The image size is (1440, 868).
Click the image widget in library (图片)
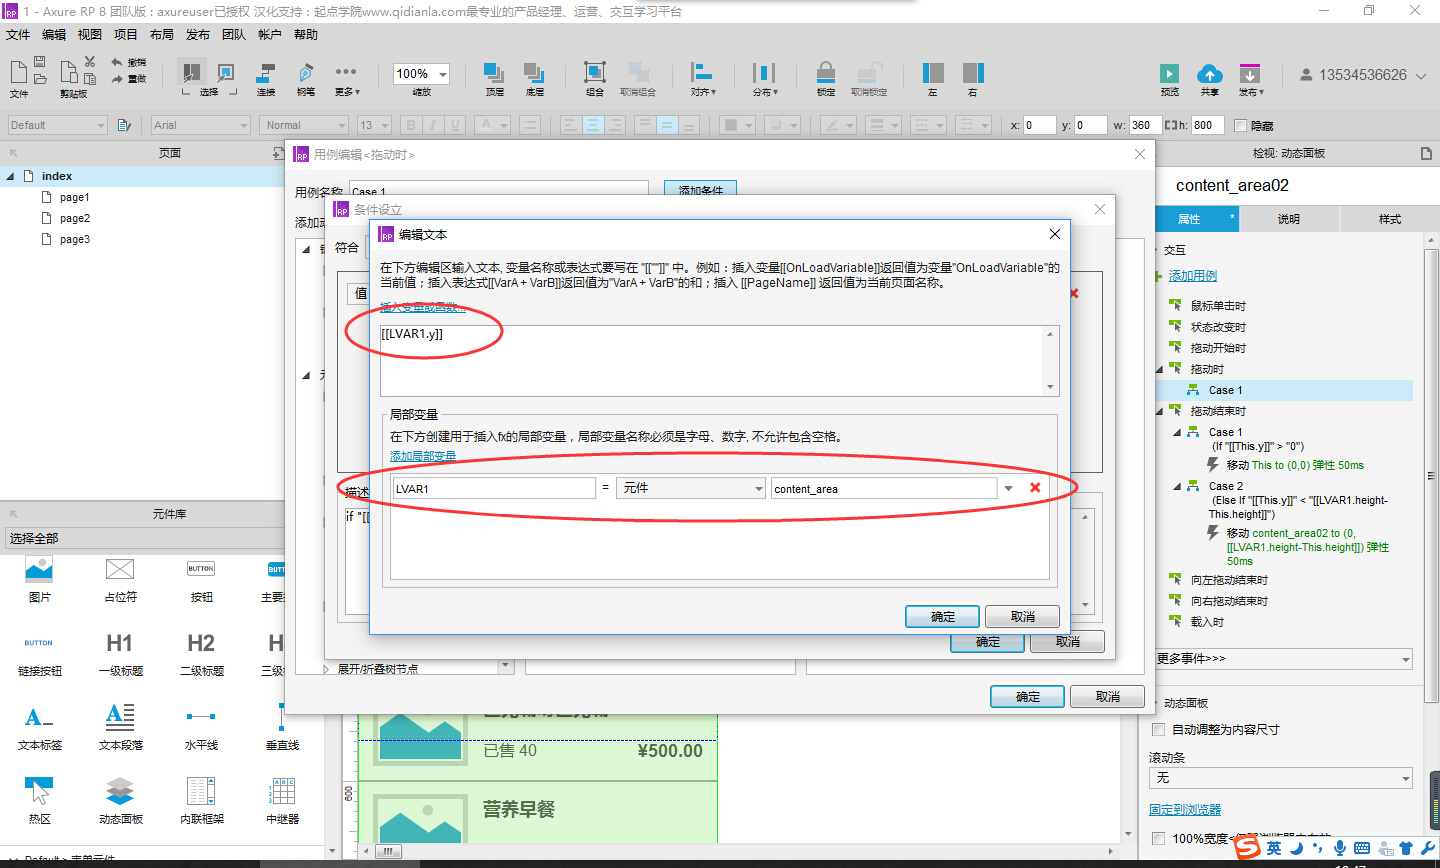[x=39, y=570]
